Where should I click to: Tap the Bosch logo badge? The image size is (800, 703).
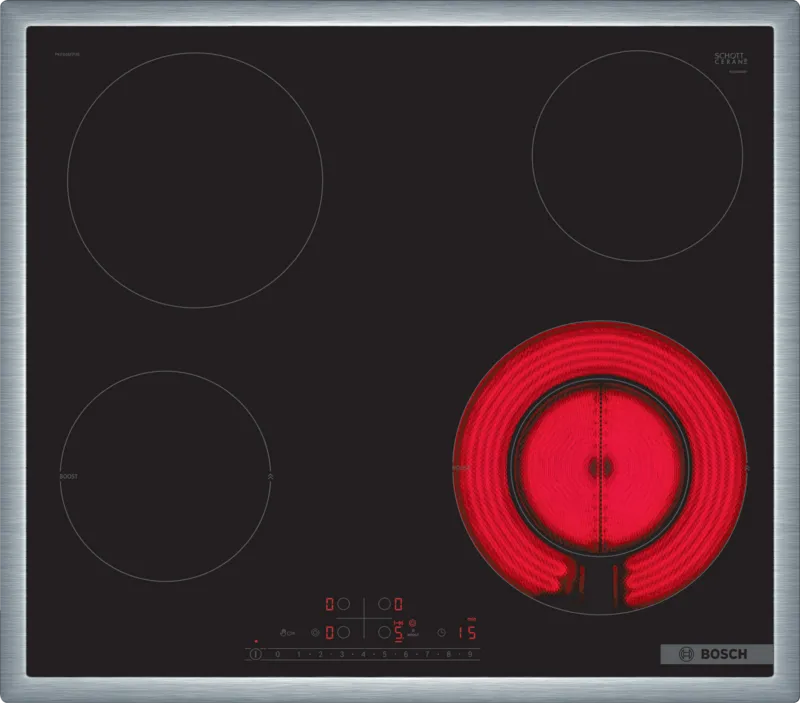(x=716, y=654)
